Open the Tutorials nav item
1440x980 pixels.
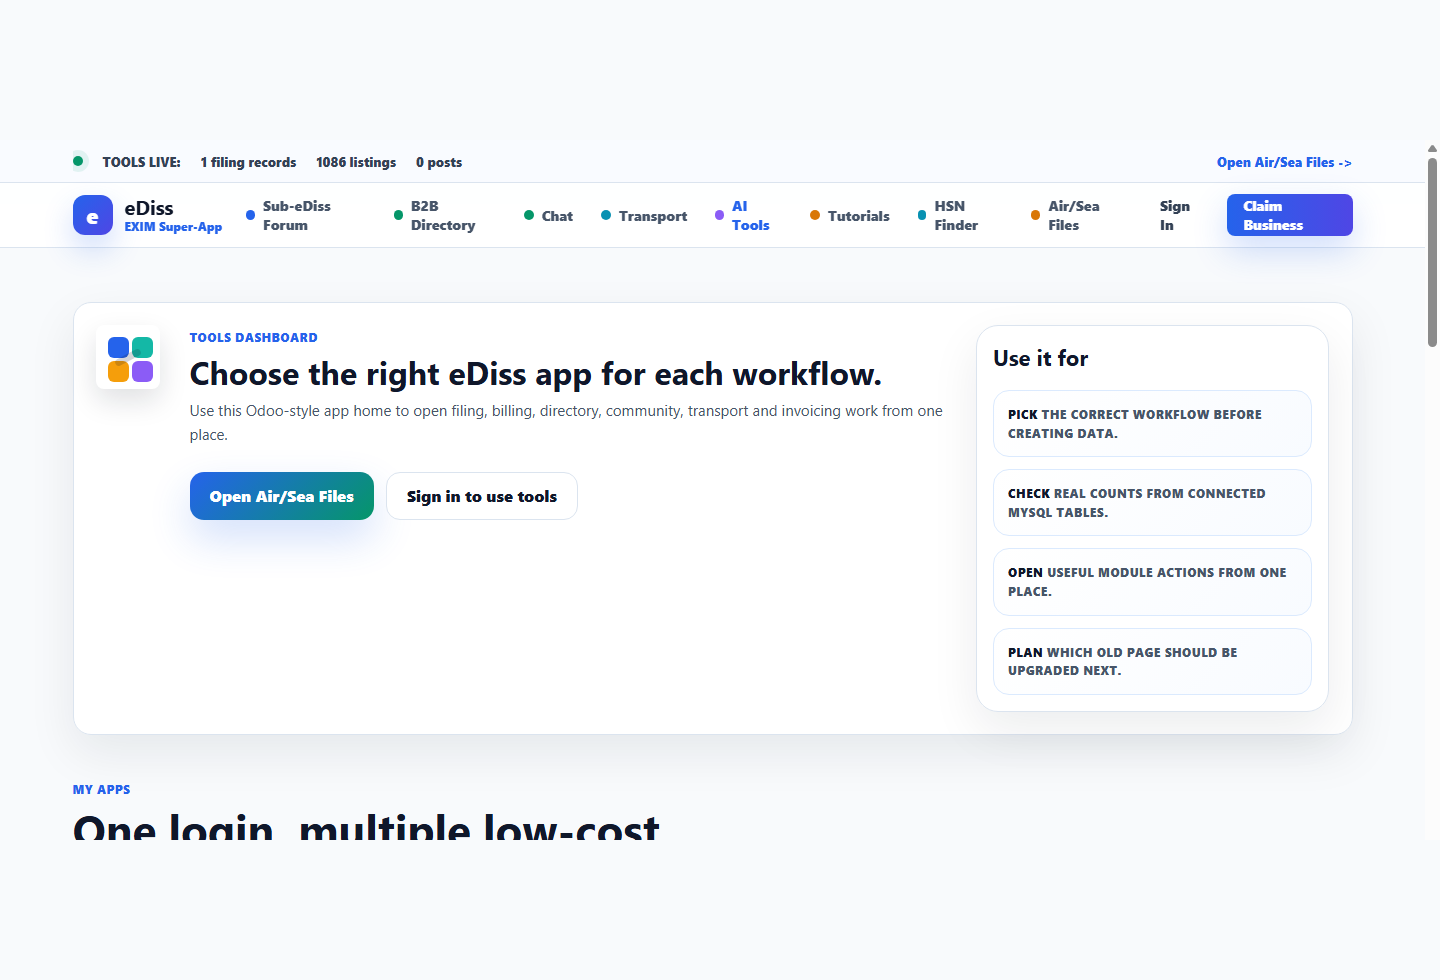[850, 216]
